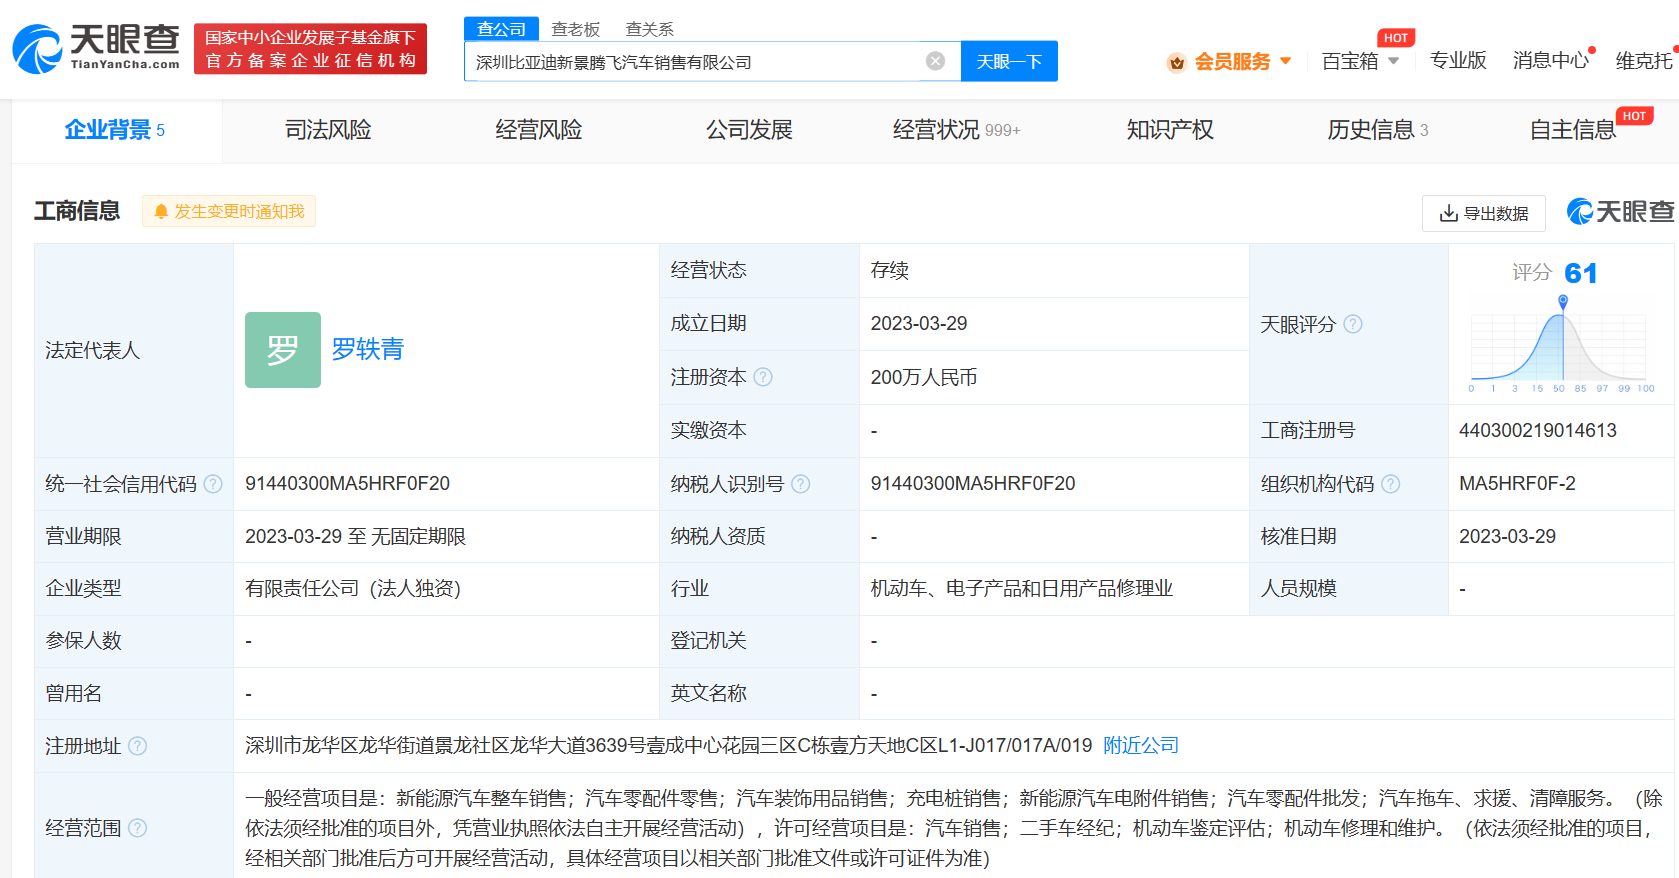Screen dimensions: 1679x878
Task: Click the 国家中小企业发展子基金旗下 red banner
Action: 310,49
